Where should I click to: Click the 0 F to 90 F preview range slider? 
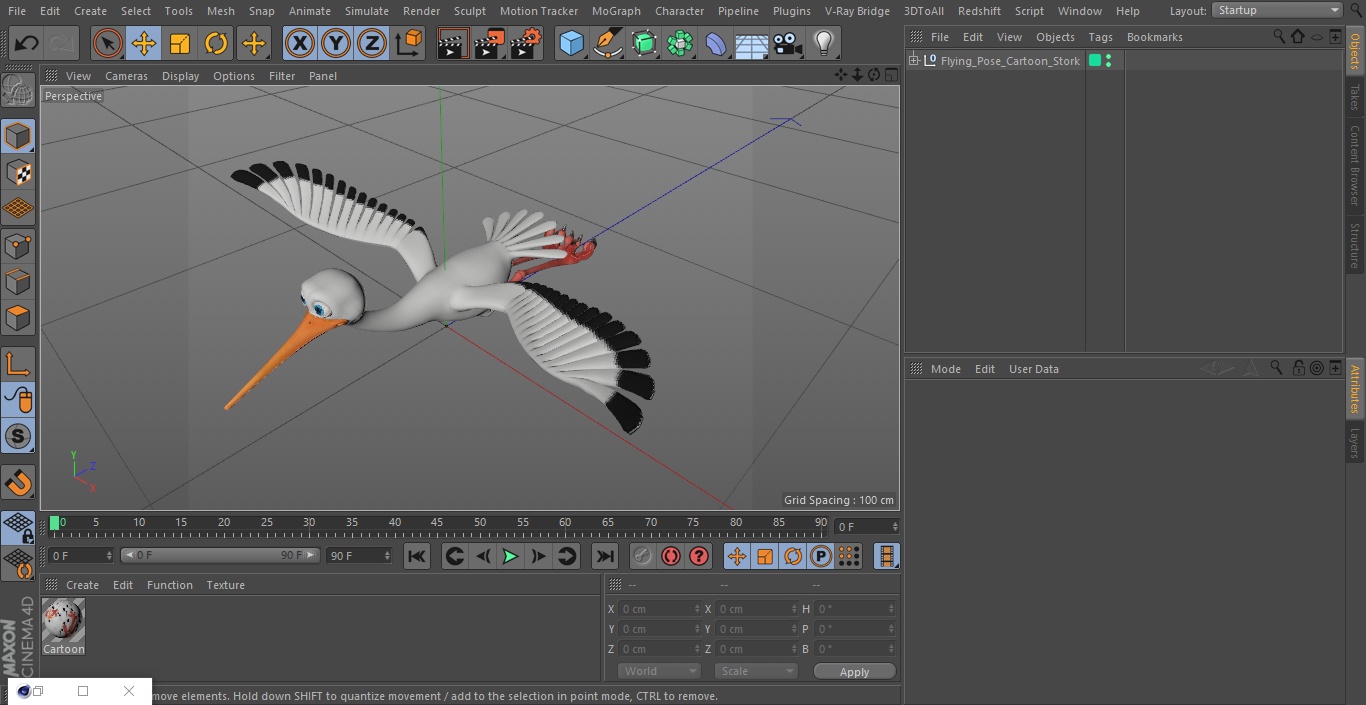[220, 555]
